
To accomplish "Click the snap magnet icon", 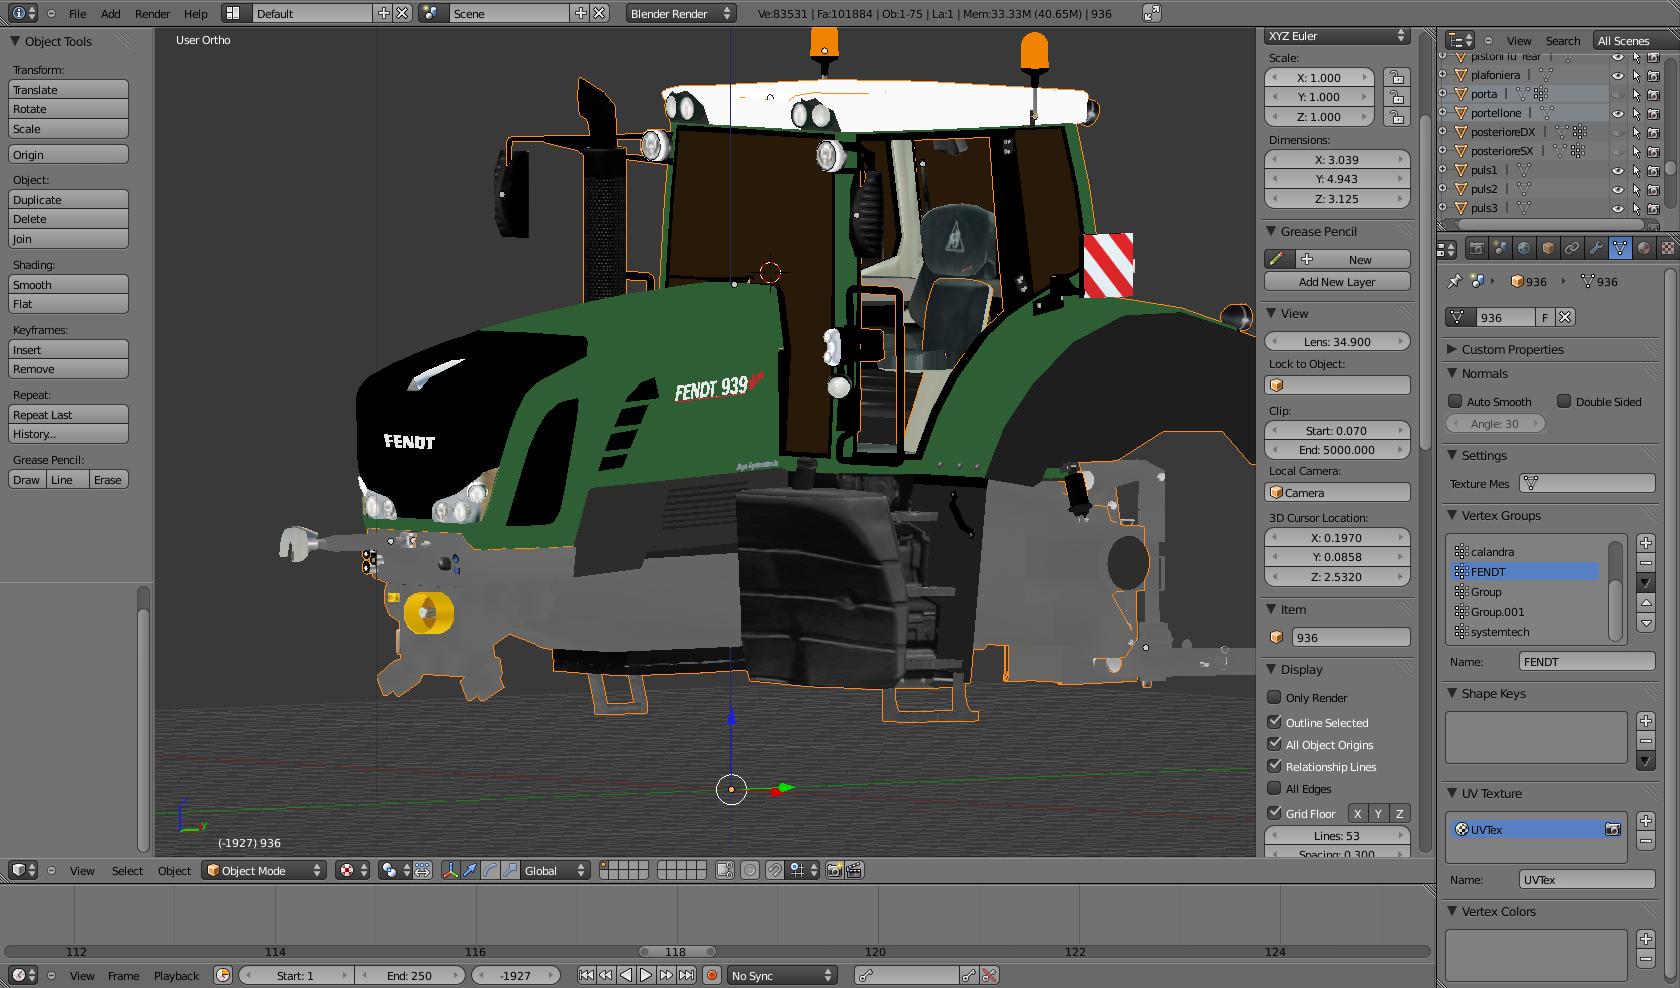I will (774, 870).
